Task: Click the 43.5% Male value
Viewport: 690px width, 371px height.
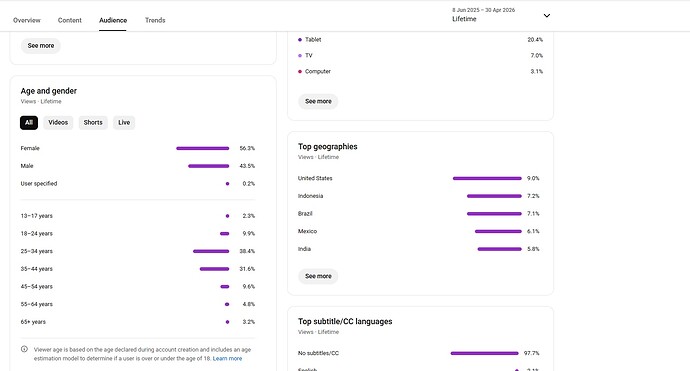Action: click(247, 166)
